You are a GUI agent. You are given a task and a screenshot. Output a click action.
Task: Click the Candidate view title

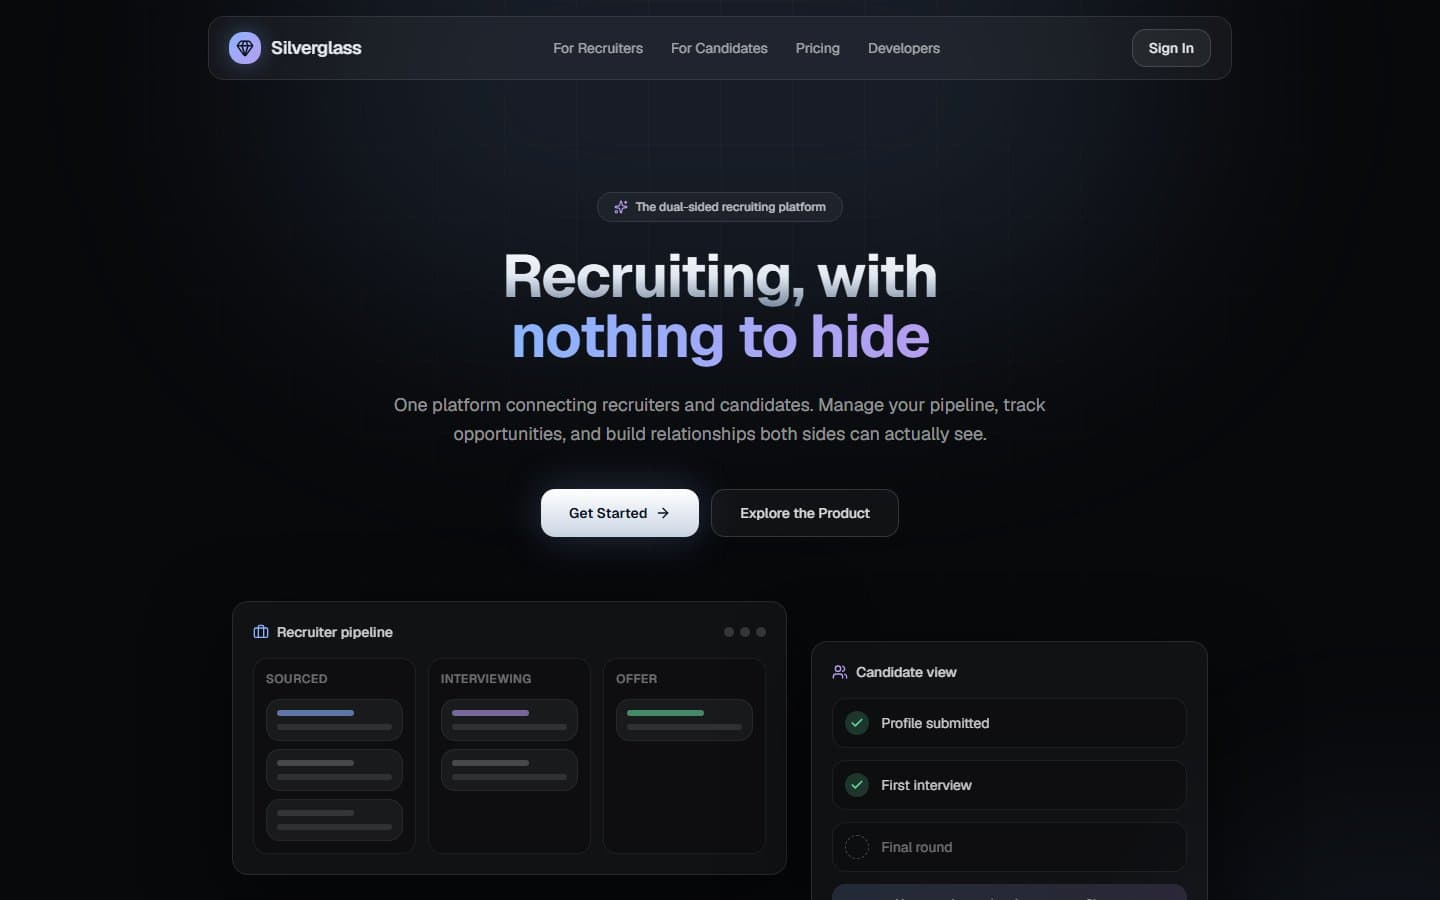(x=906, y=672)
